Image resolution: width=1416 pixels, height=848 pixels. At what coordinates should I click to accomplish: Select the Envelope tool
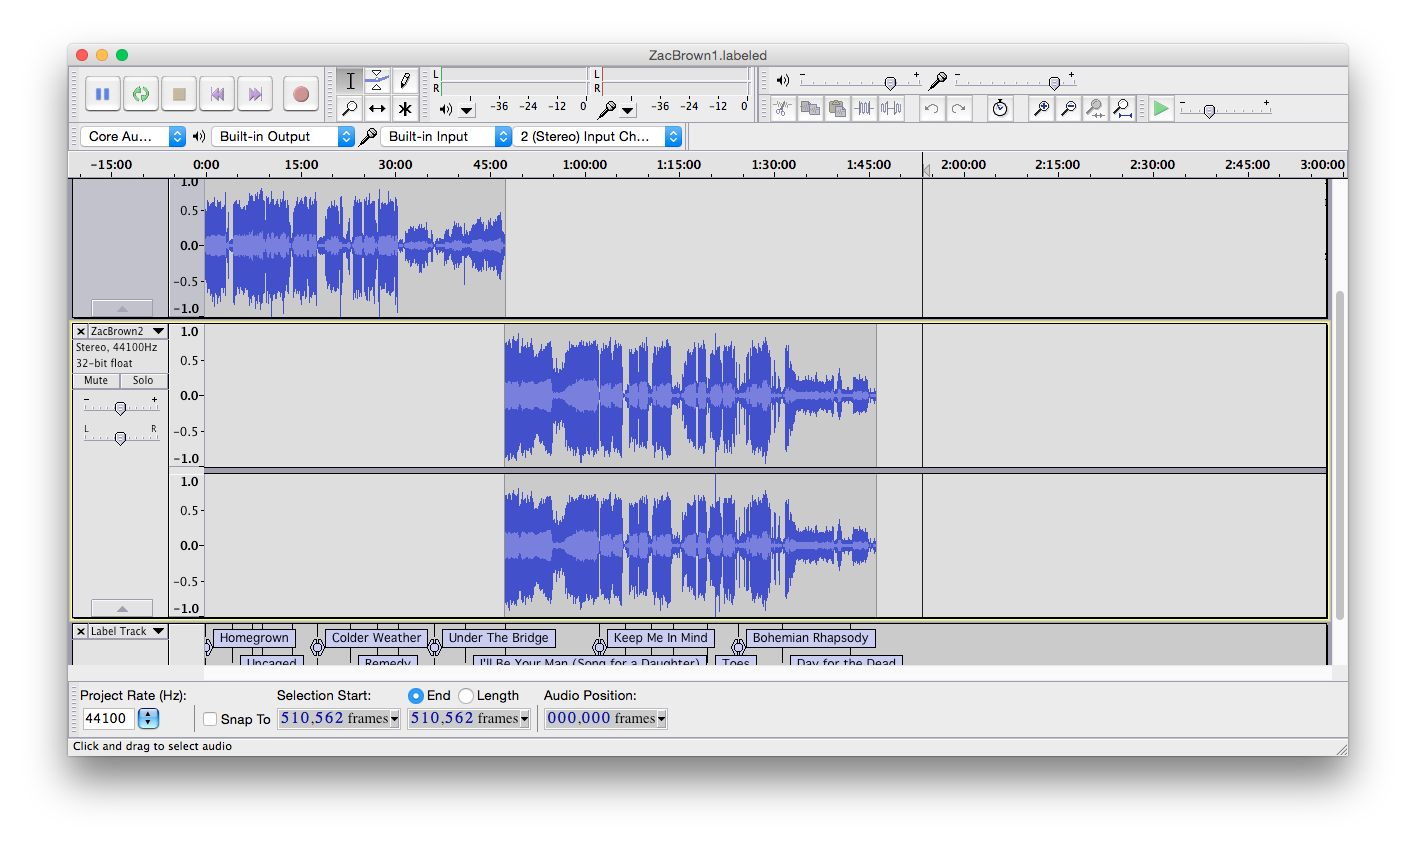point(377,80)
